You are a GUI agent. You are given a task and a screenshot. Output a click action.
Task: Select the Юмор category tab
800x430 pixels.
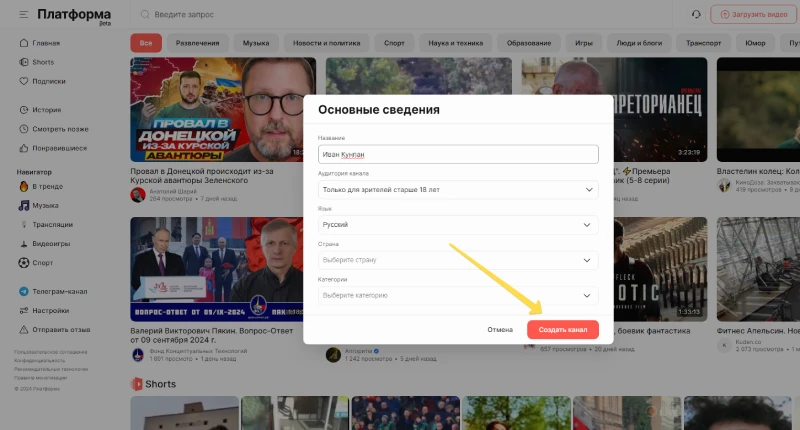pyautogui.click(x=755, y=43)
